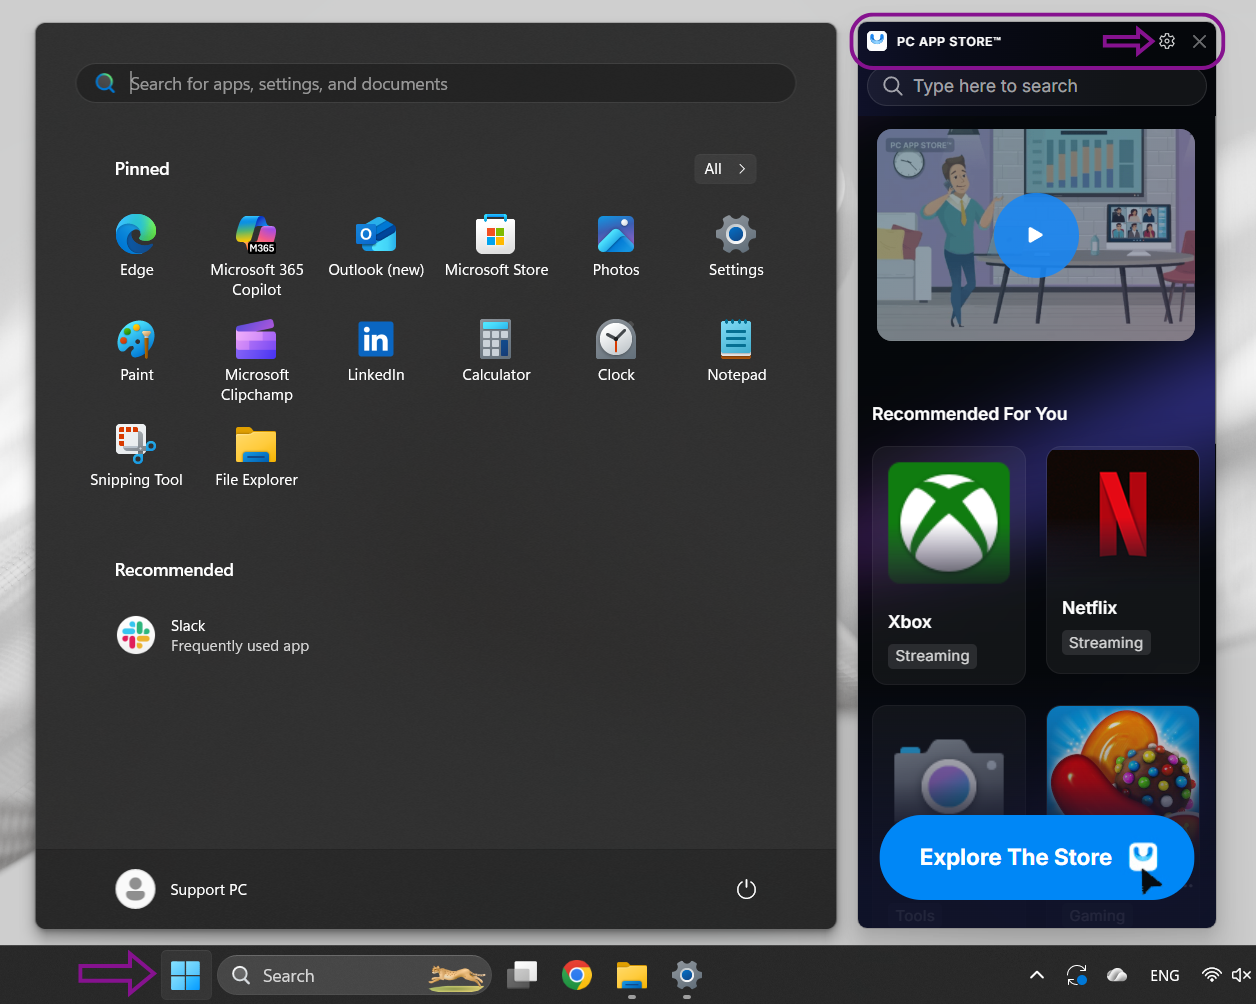Switch the ENG input language
Viewport: 1256px width, 1004px height.
coord(1165,975)
